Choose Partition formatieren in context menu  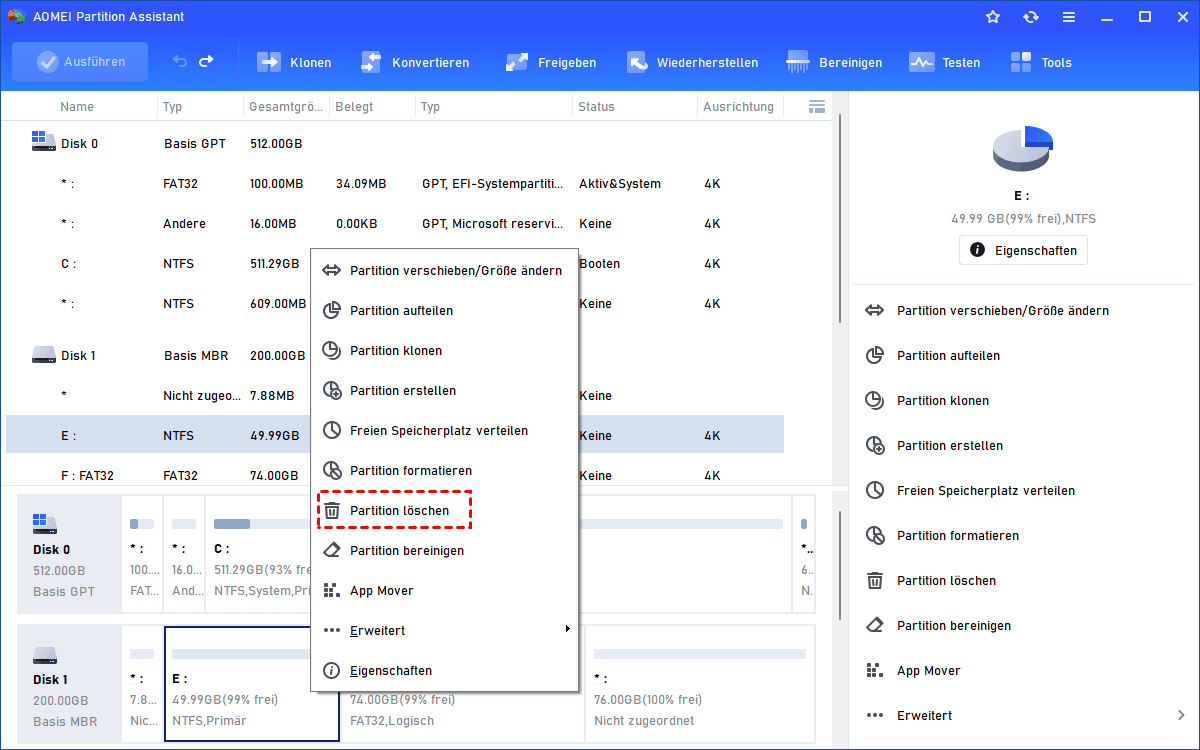coord(445,471)
